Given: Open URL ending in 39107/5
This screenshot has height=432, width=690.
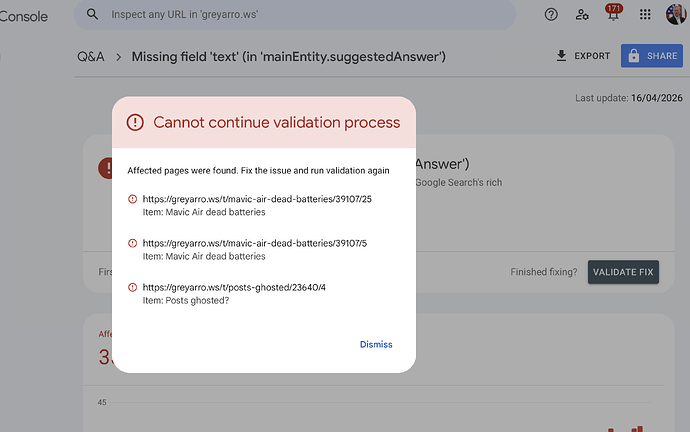Looking at the screenshot, I should point(254,243).
